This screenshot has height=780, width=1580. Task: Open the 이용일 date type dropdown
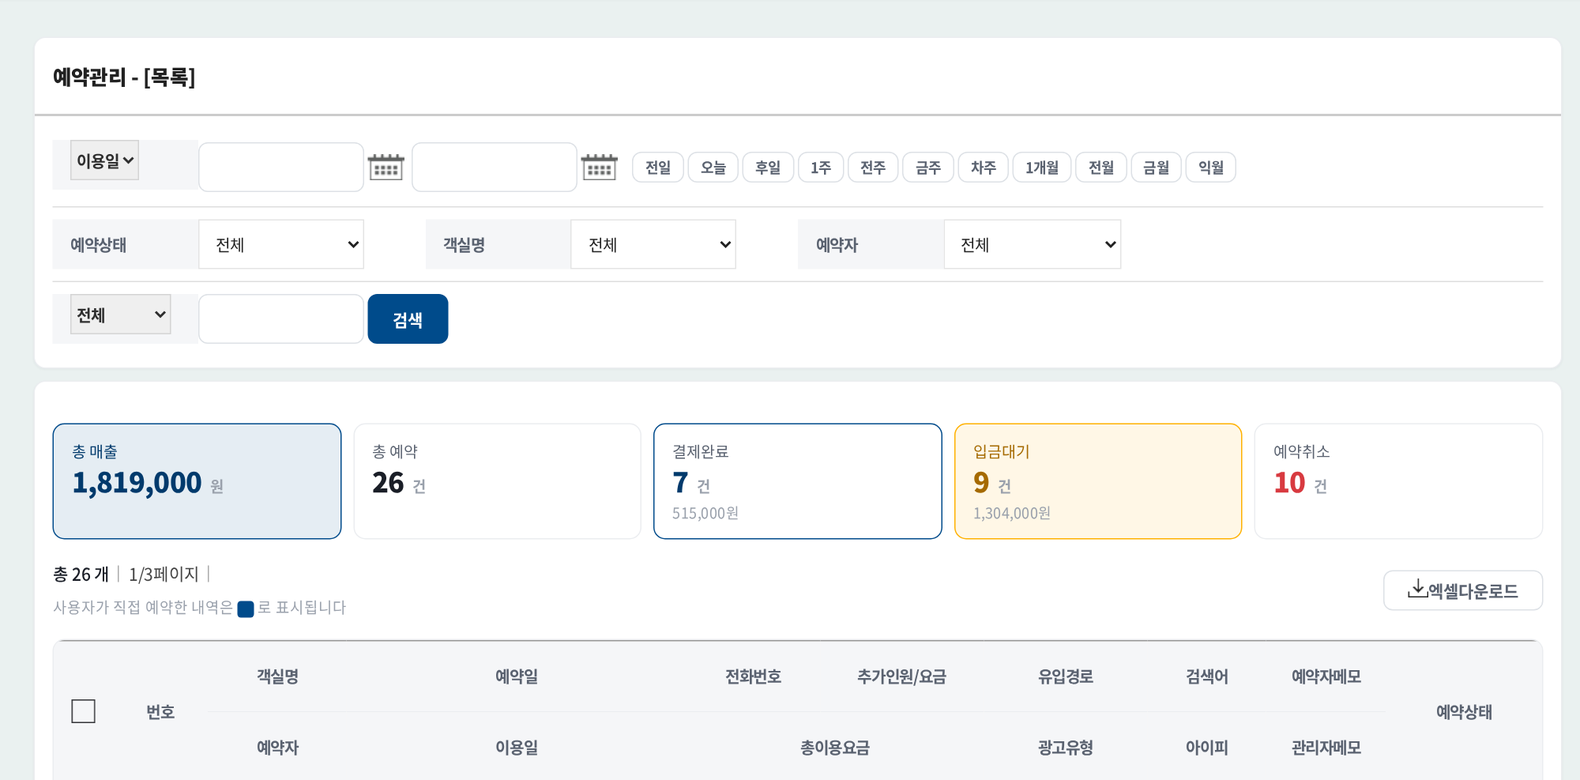point(104,161)
